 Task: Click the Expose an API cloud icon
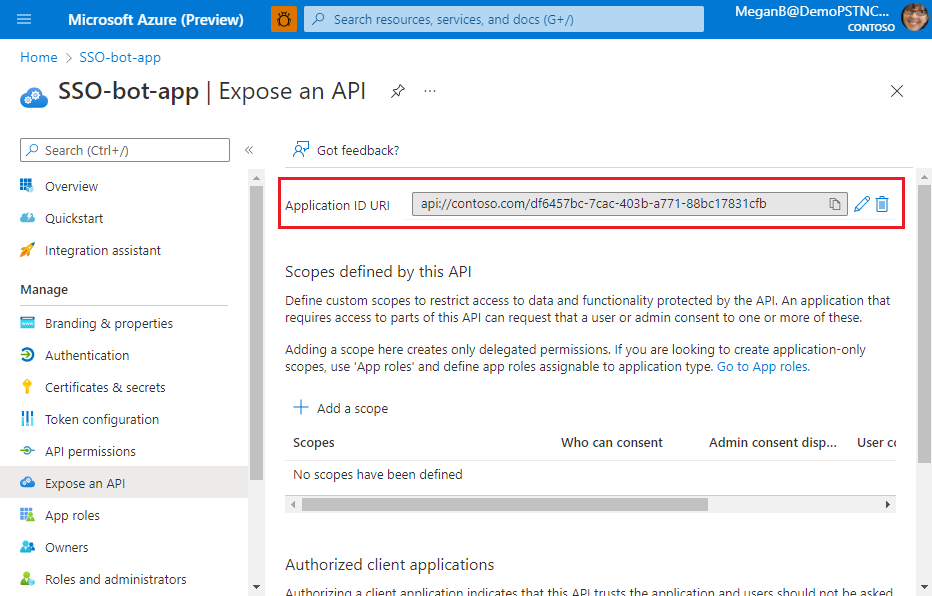point(27,483)
